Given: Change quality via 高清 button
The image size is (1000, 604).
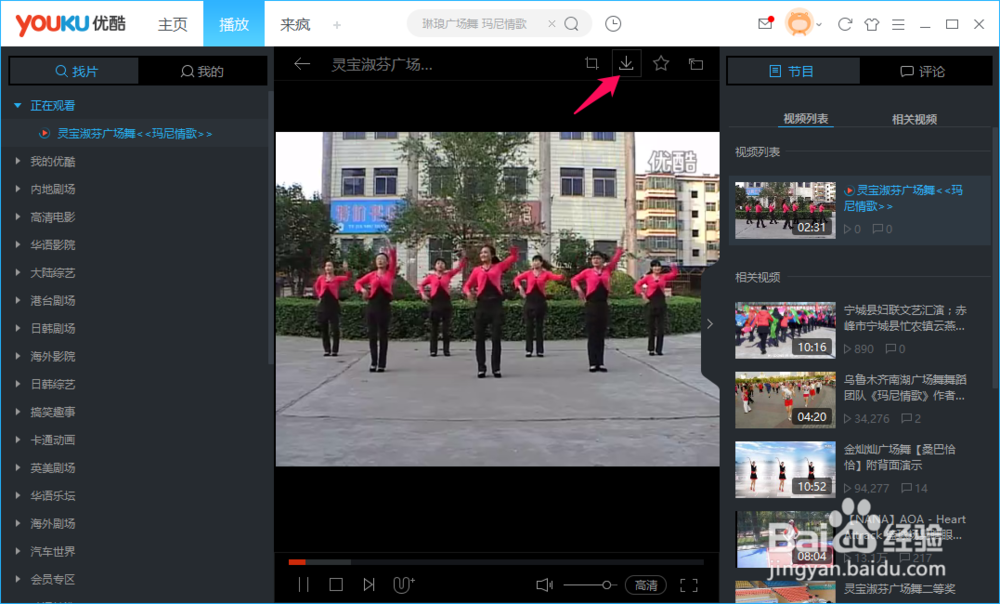Looking at the screenshot, I should tap(645, 585).
